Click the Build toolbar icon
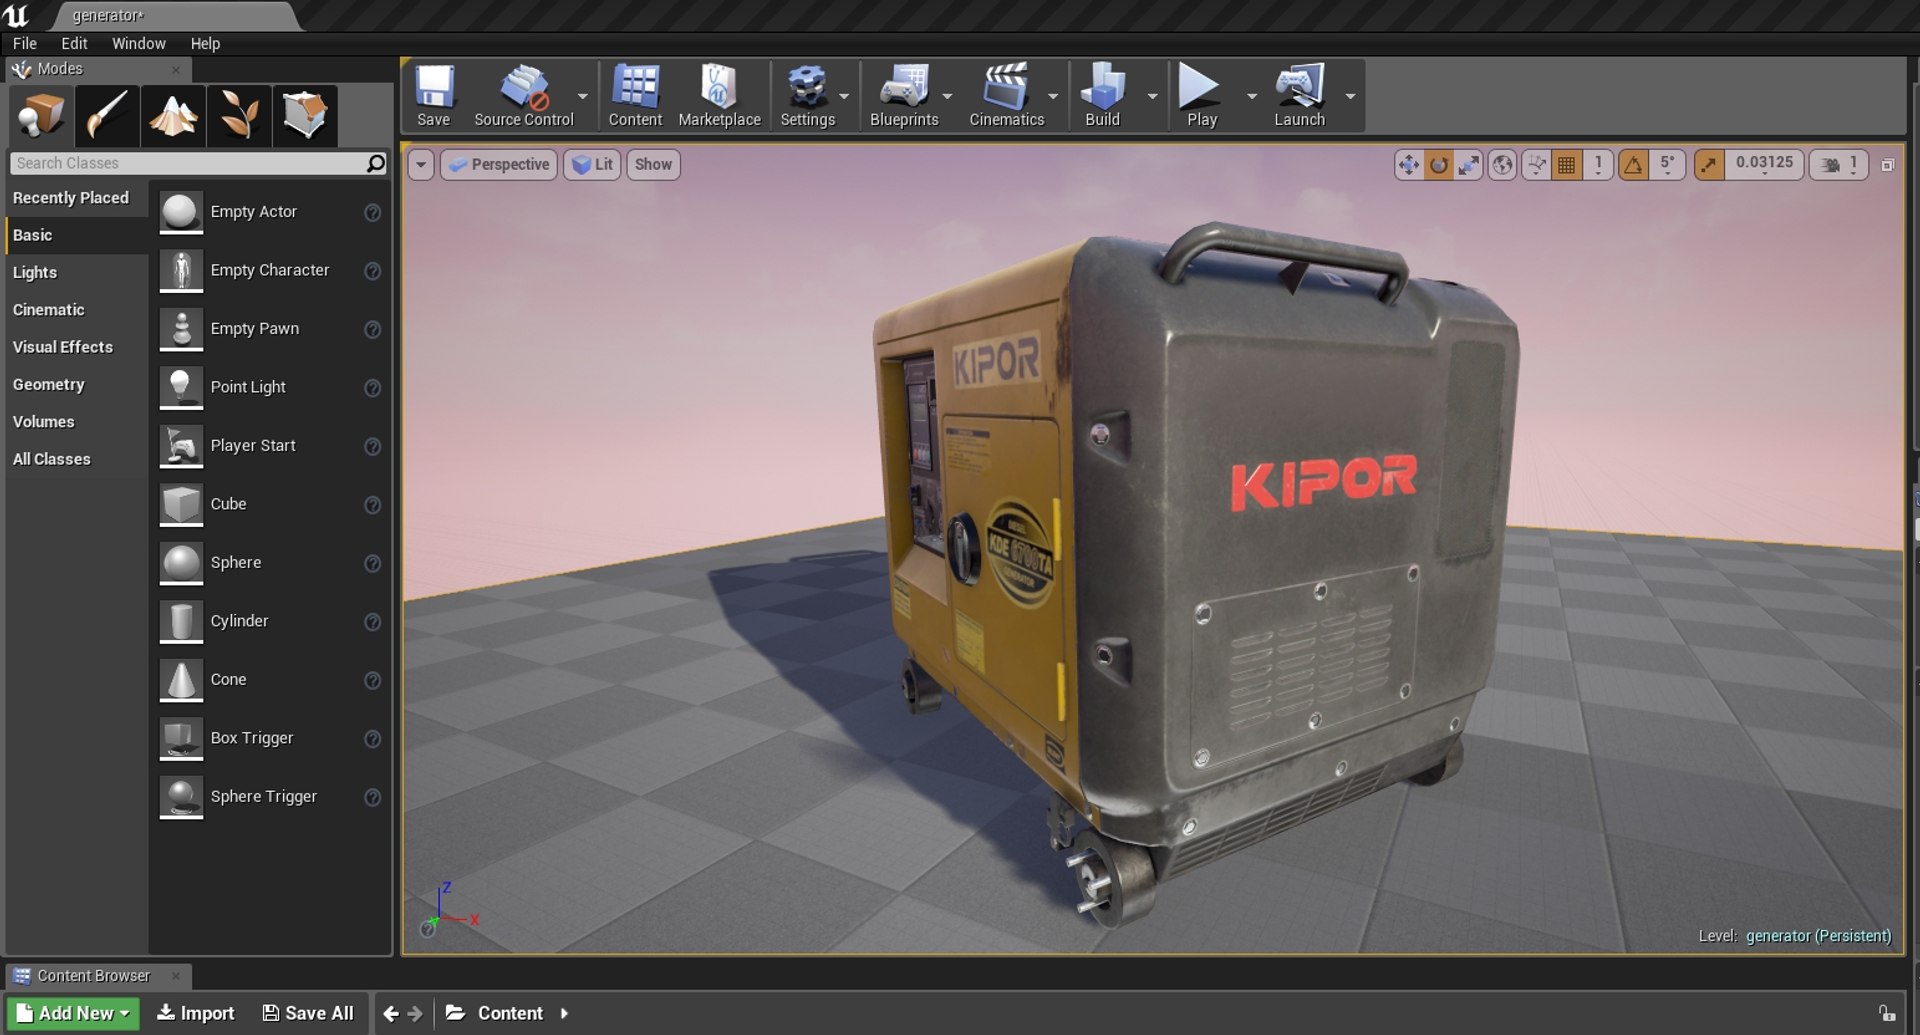Image resolution: width=1920 pixels, height=1035 pixels. tap(1102, 96)
